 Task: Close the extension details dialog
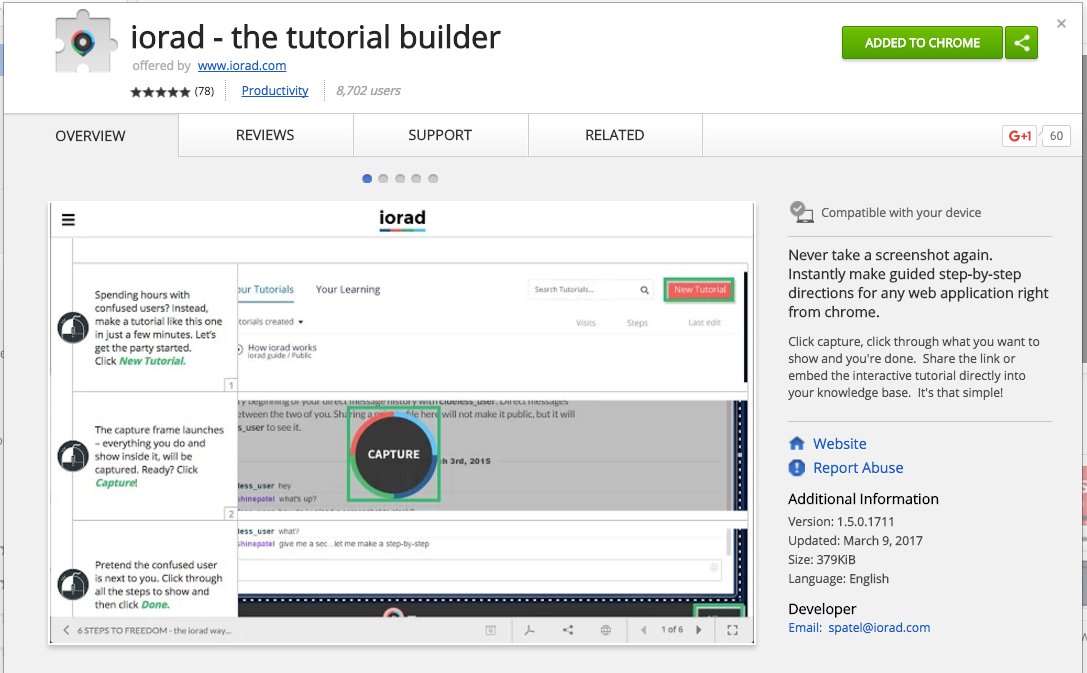click(1061, 24)
